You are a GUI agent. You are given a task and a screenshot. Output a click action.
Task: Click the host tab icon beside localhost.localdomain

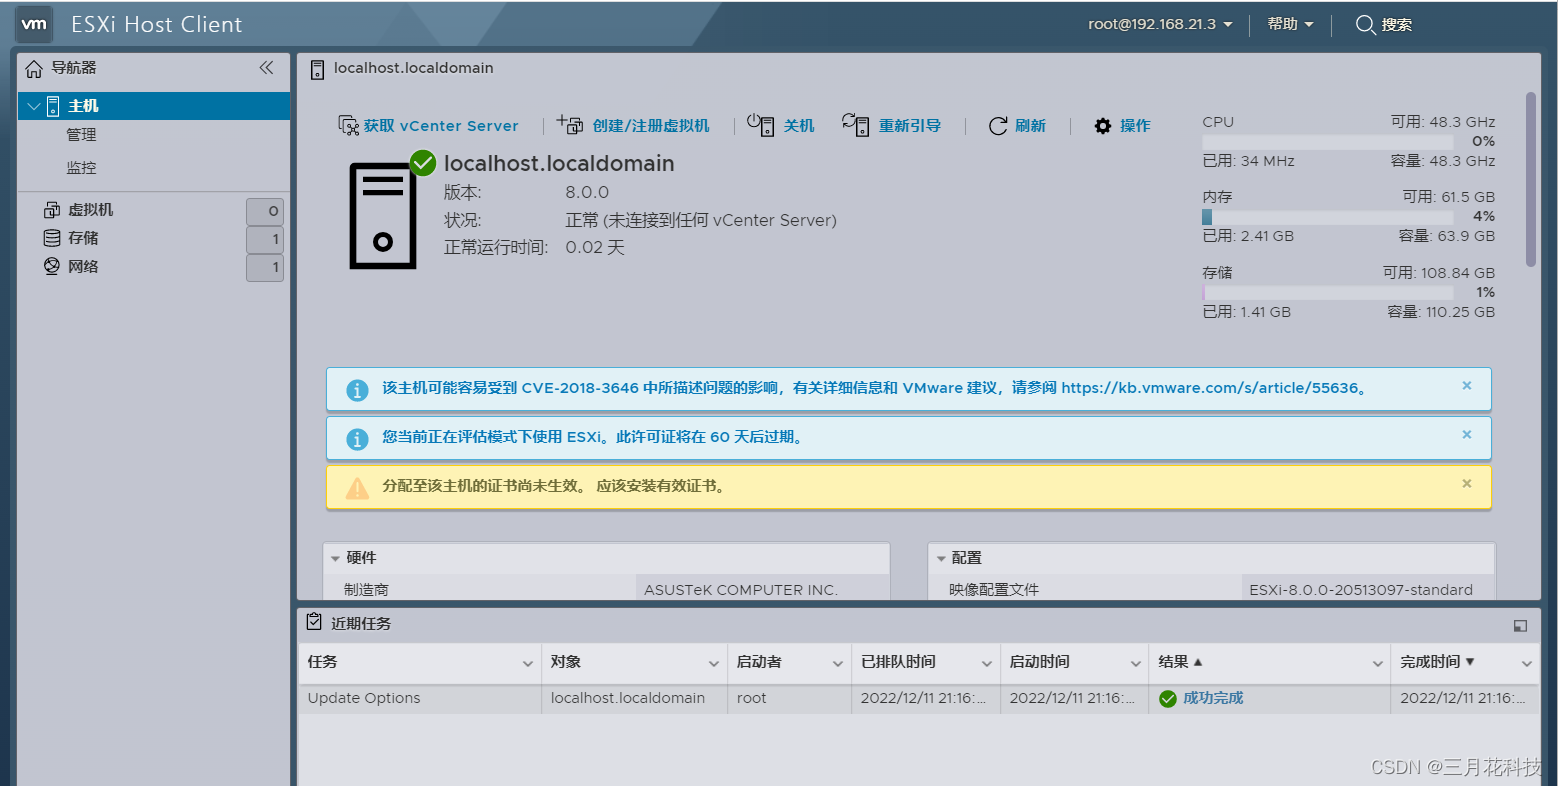point(318,69)
